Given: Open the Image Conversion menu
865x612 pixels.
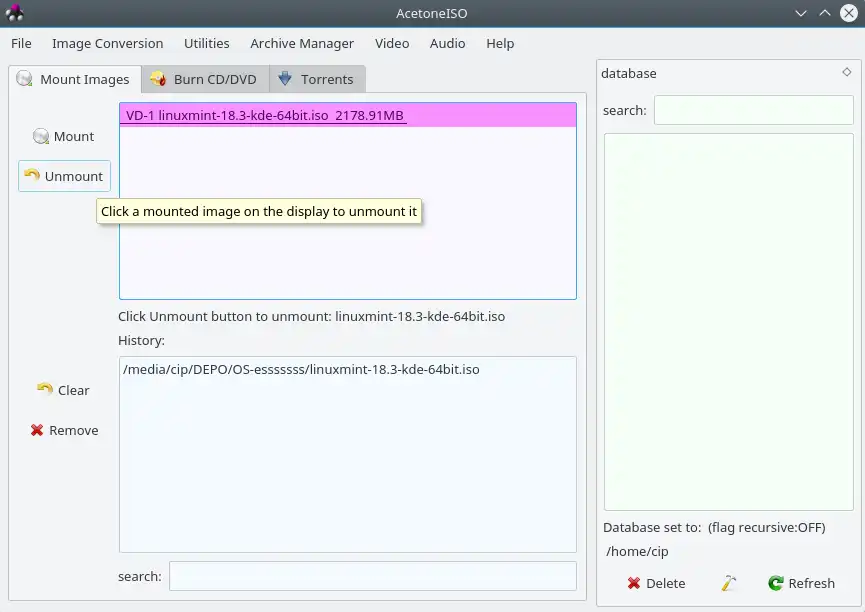Looking at the screenshot, I should (108, 44).
